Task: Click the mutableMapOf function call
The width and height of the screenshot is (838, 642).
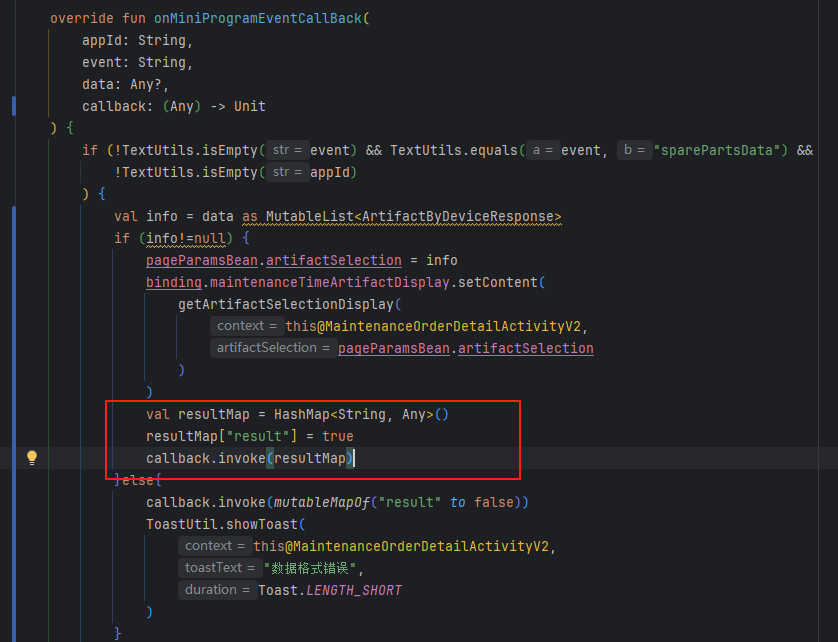Action: (321, 502)
